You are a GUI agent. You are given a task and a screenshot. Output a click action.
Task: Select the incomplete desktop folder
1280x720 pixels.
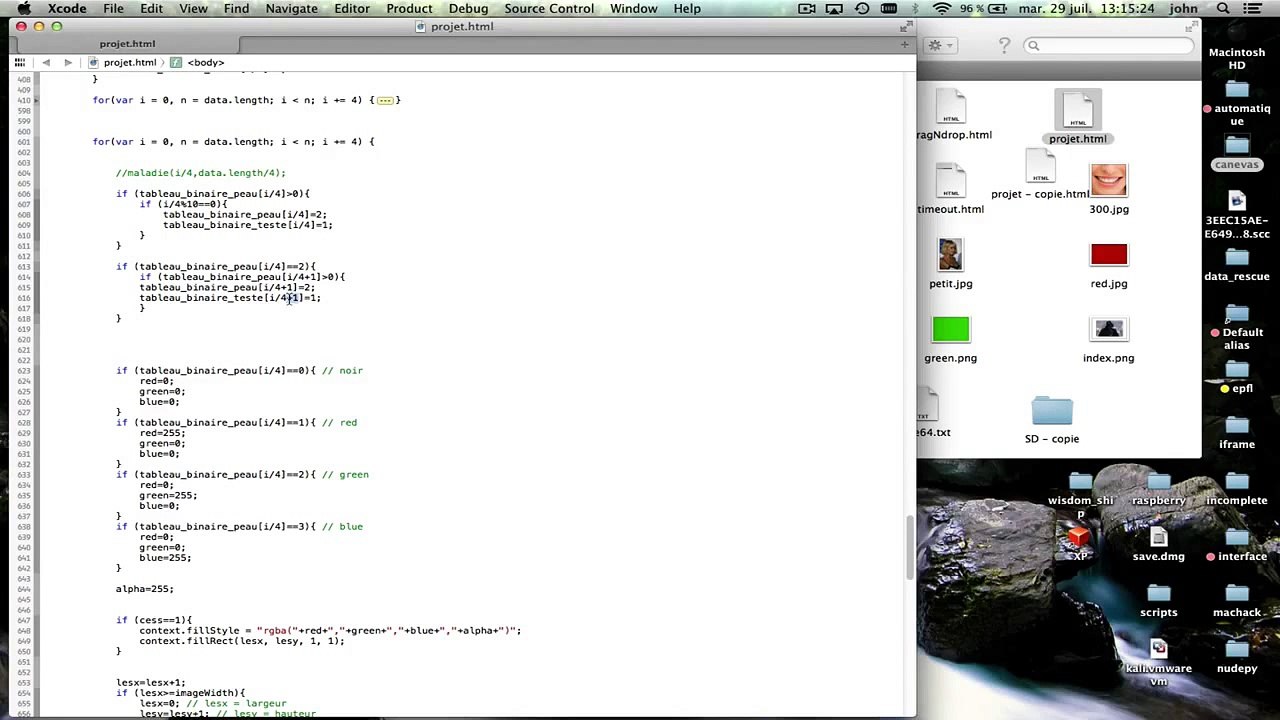1237,488
